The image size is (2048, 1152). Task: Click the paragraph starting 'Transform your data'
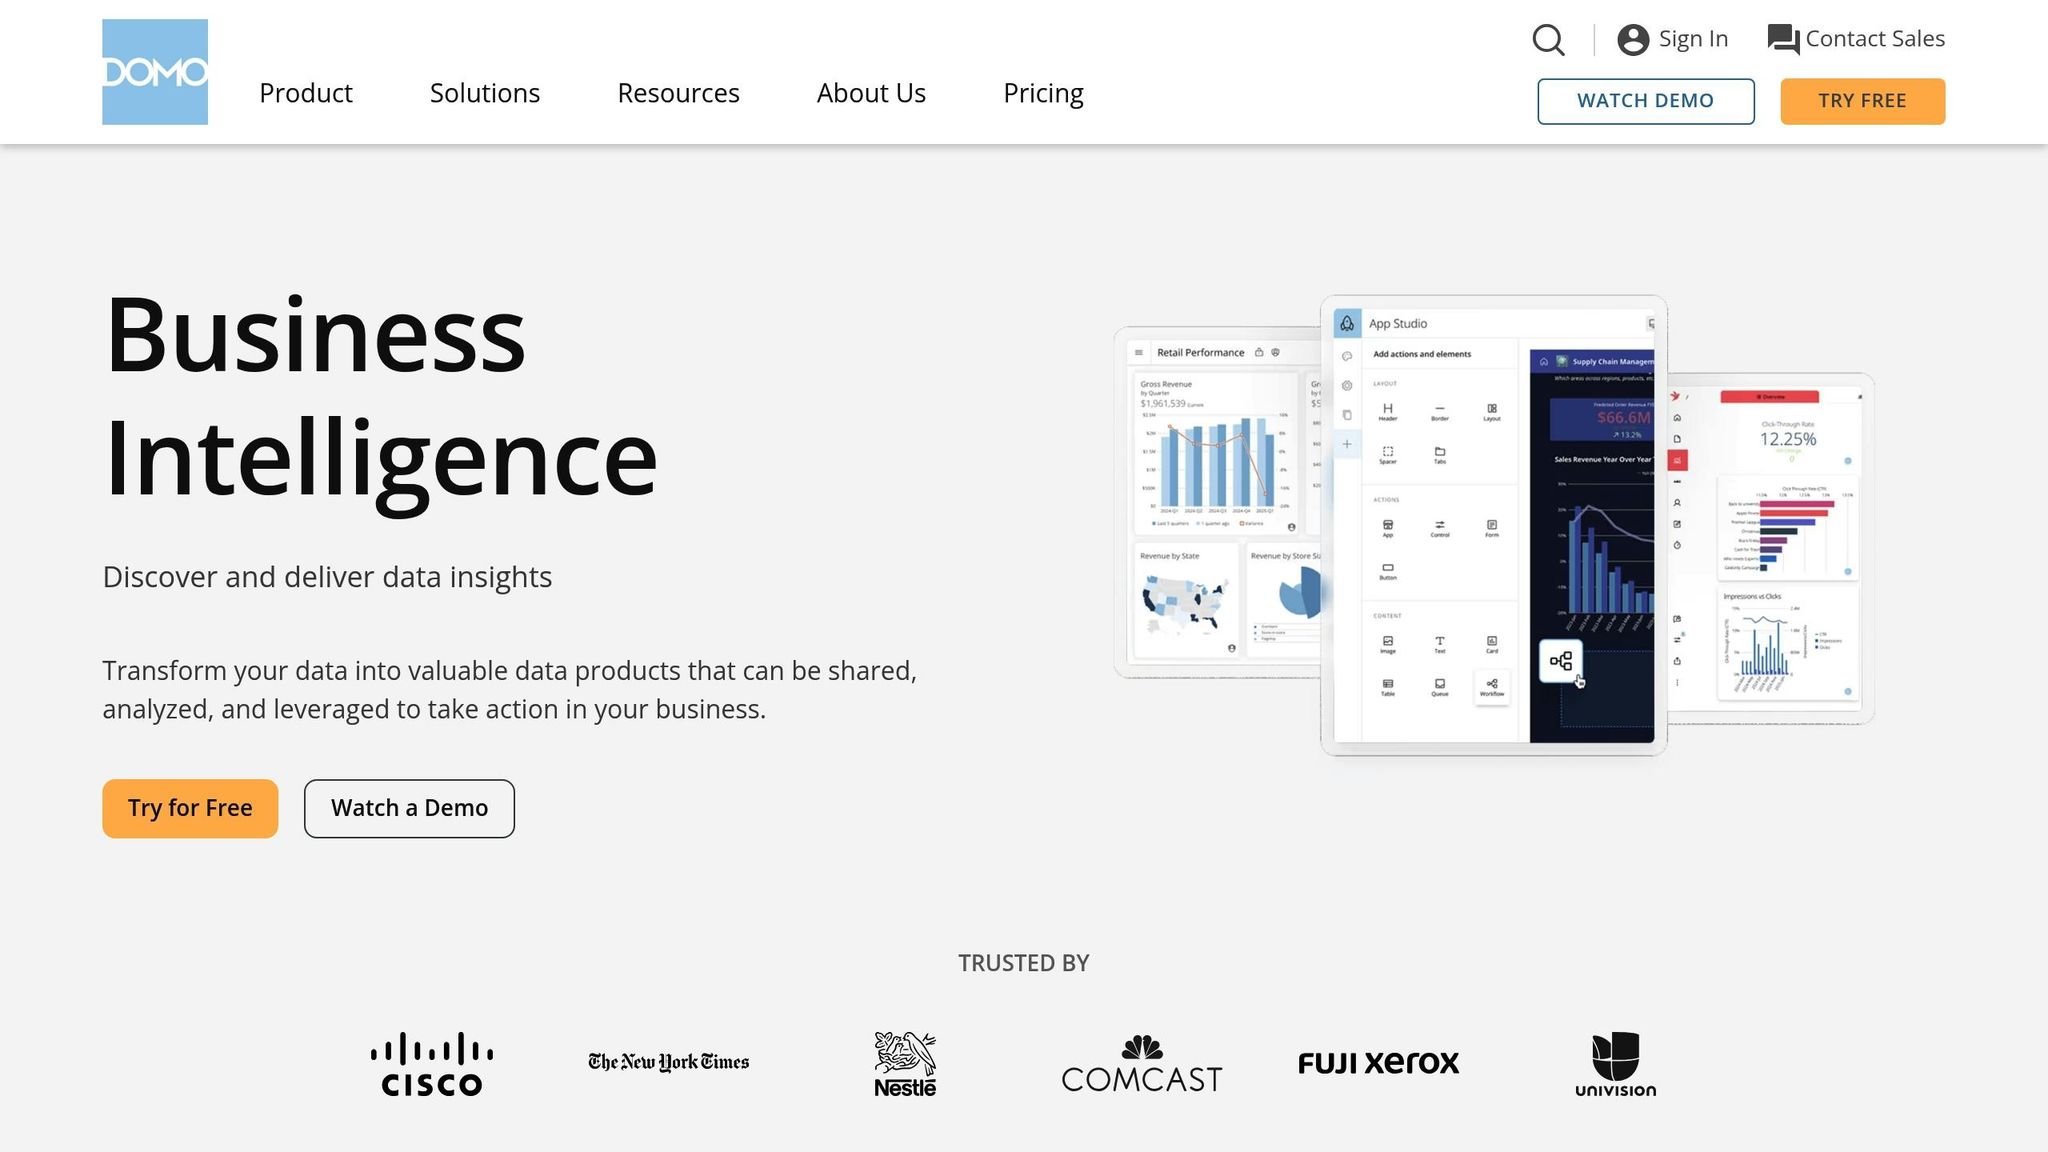click(x=510, y=689)
